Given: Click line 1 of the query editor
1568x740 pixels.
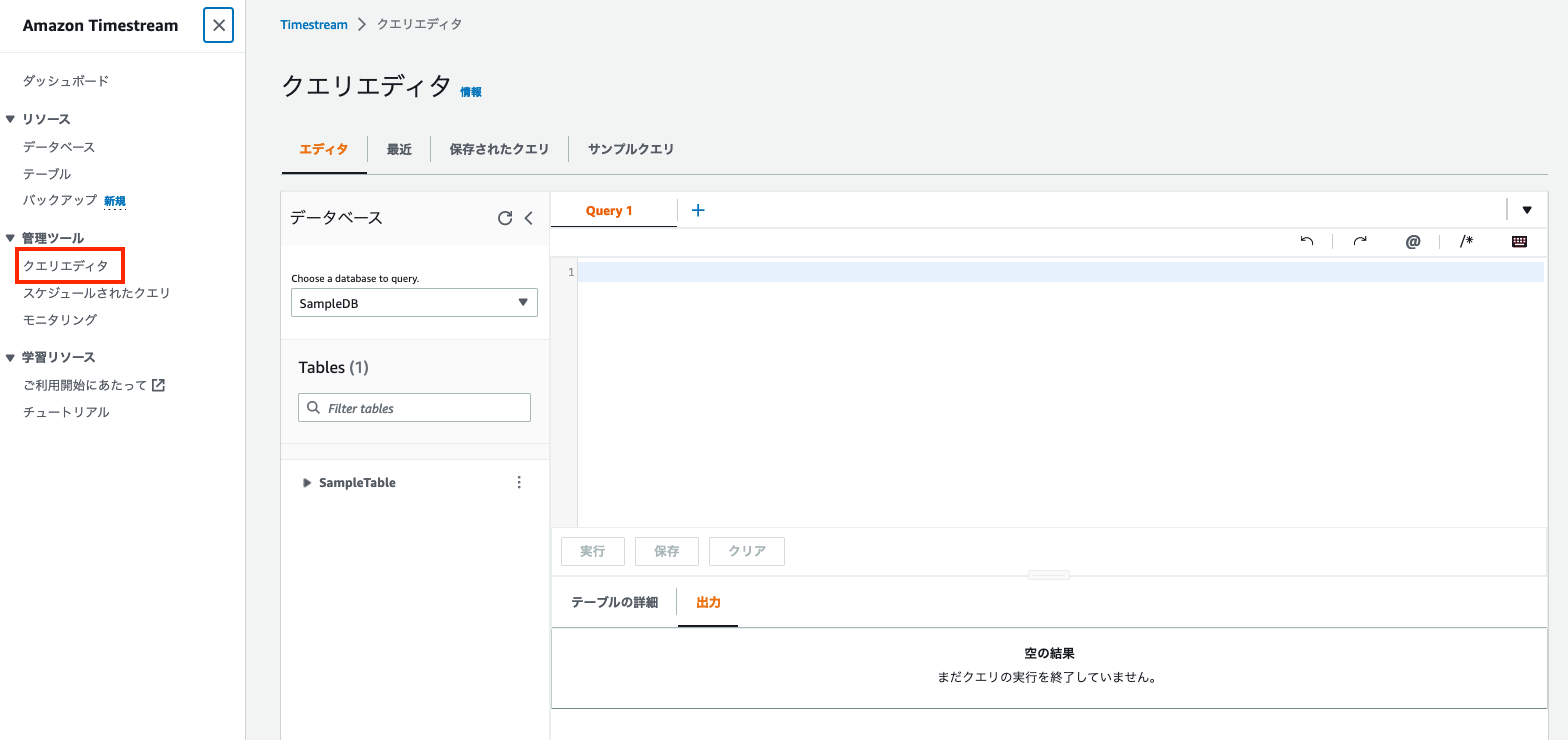Looking at the screenshot, I should [x=1060, y=272].
